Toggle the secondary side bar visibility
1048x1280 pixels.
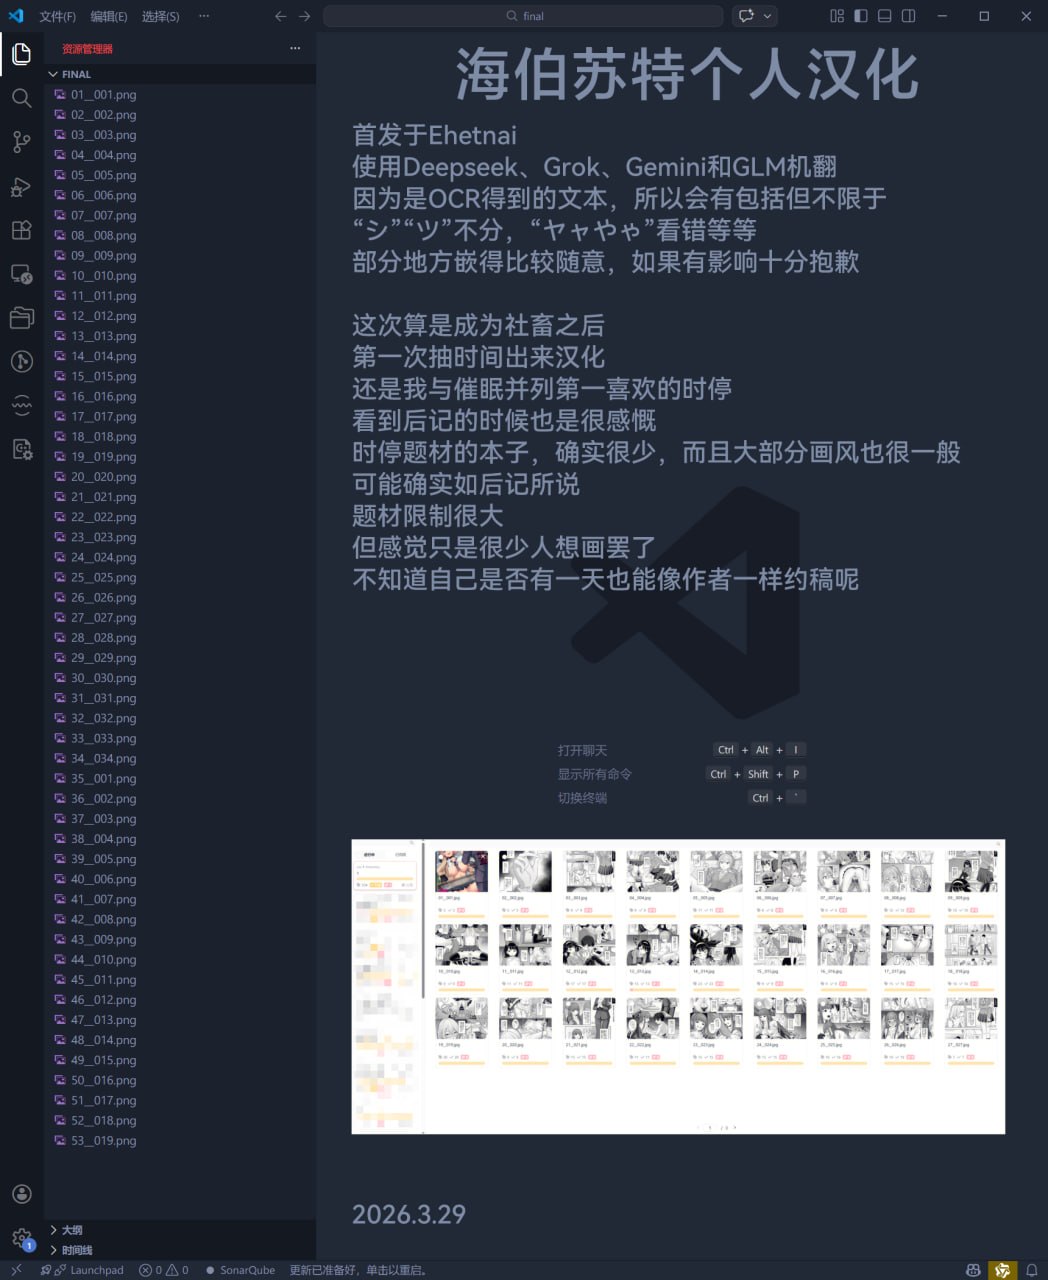[x=908, y=16]
